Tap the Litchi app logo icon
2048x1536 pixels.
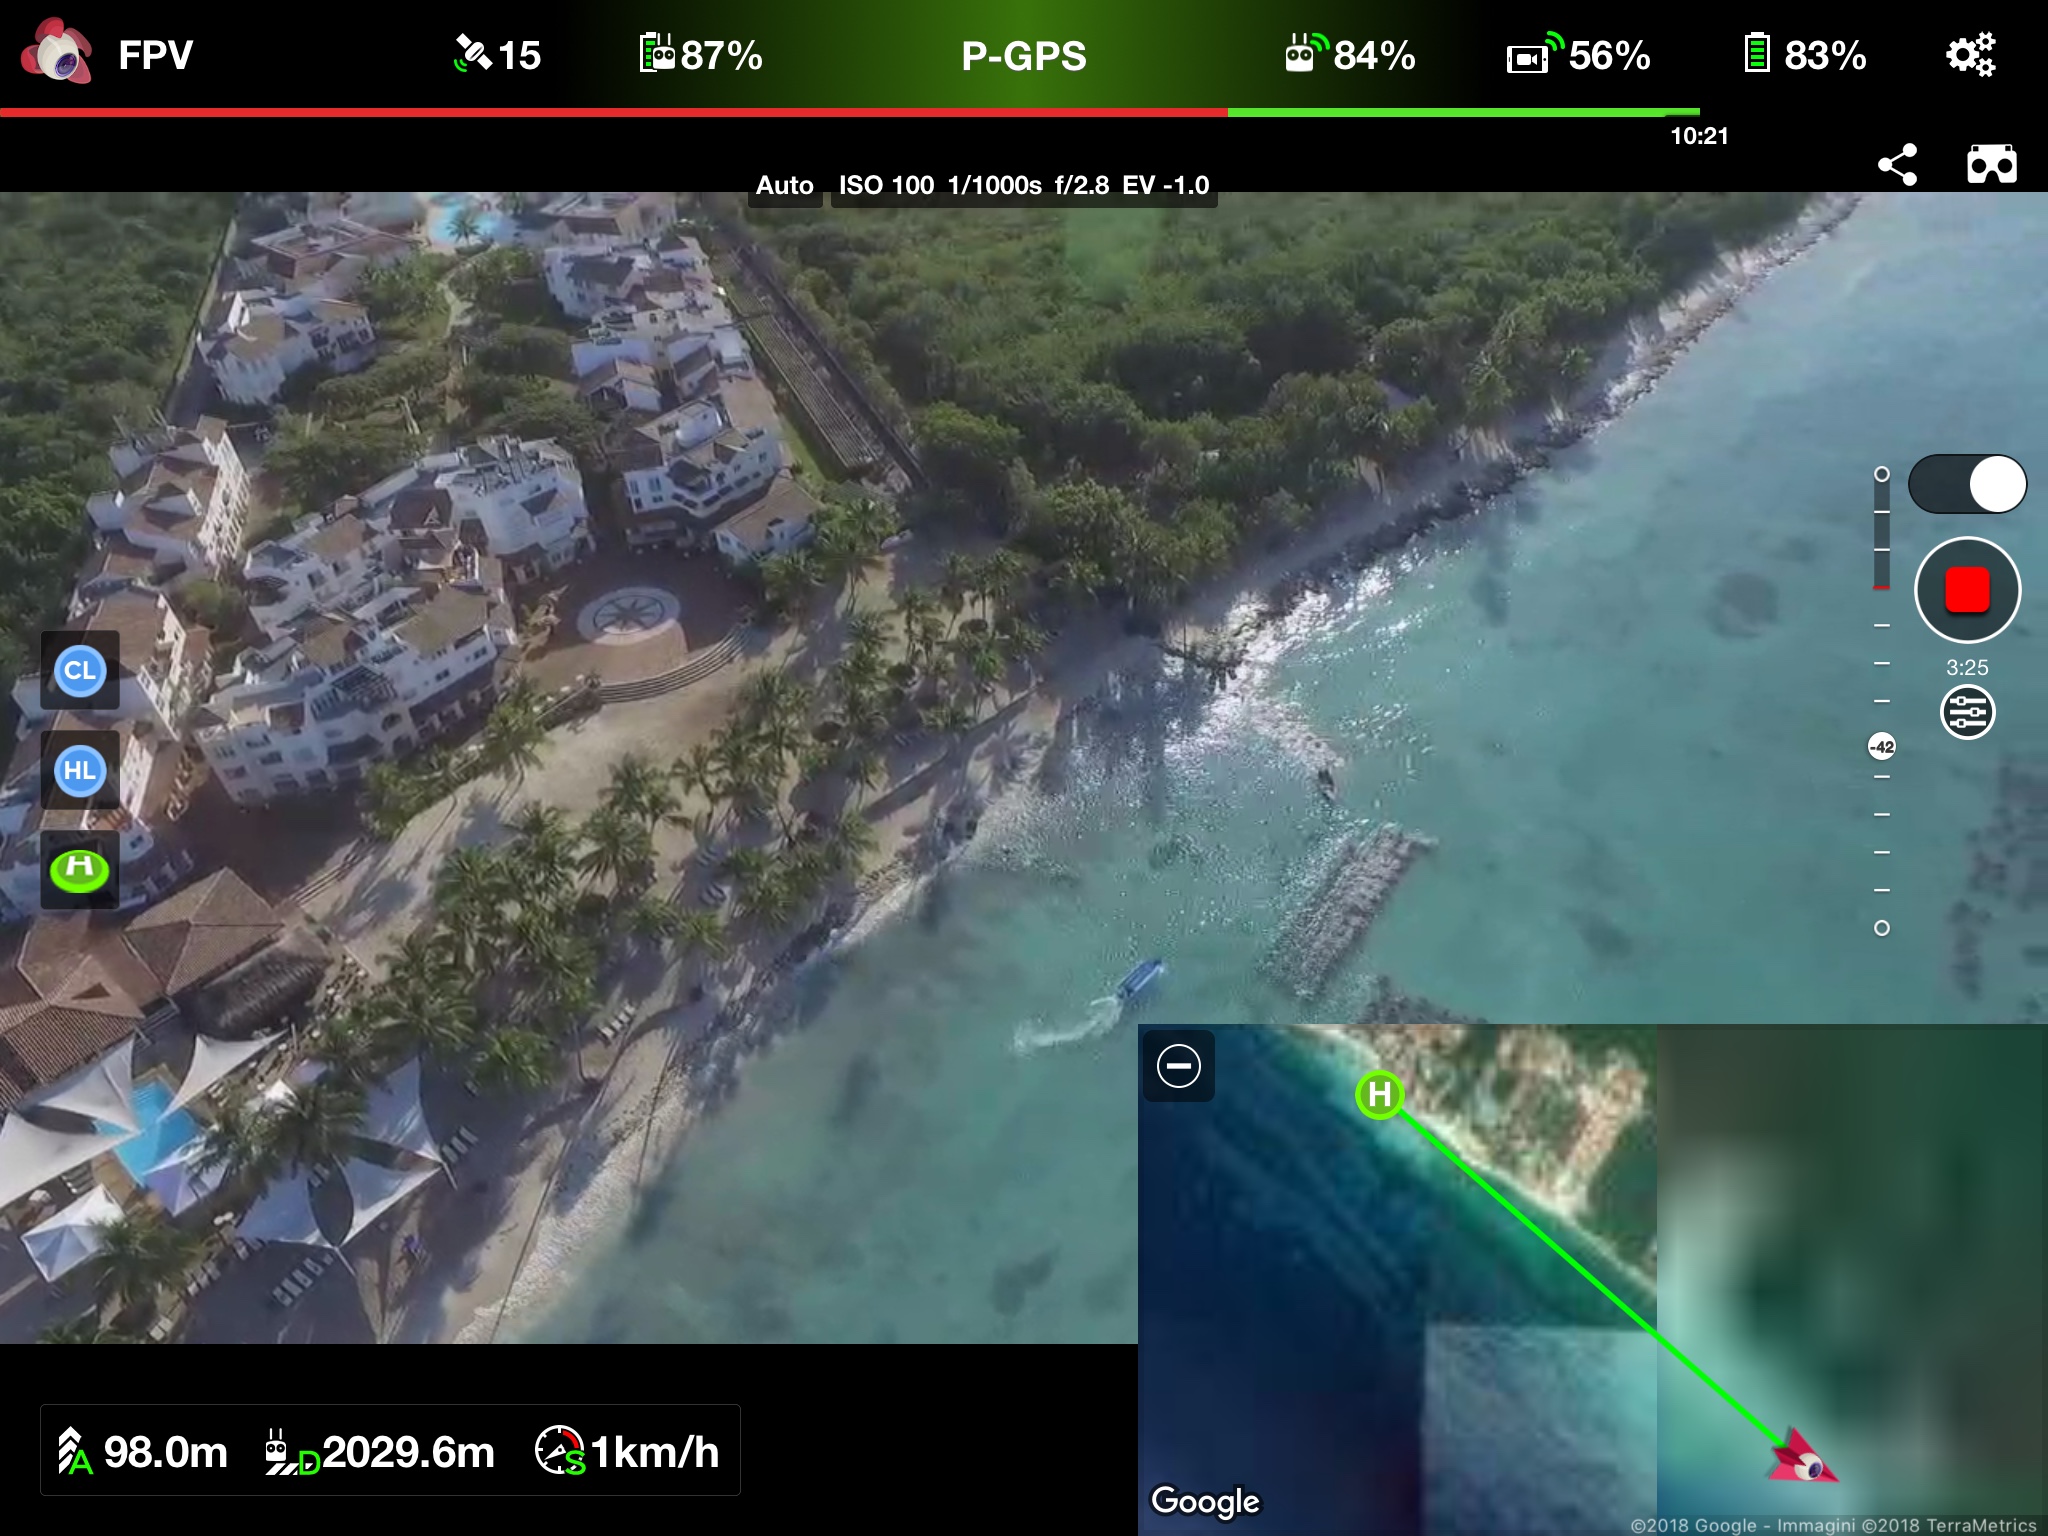pos(57,52)
